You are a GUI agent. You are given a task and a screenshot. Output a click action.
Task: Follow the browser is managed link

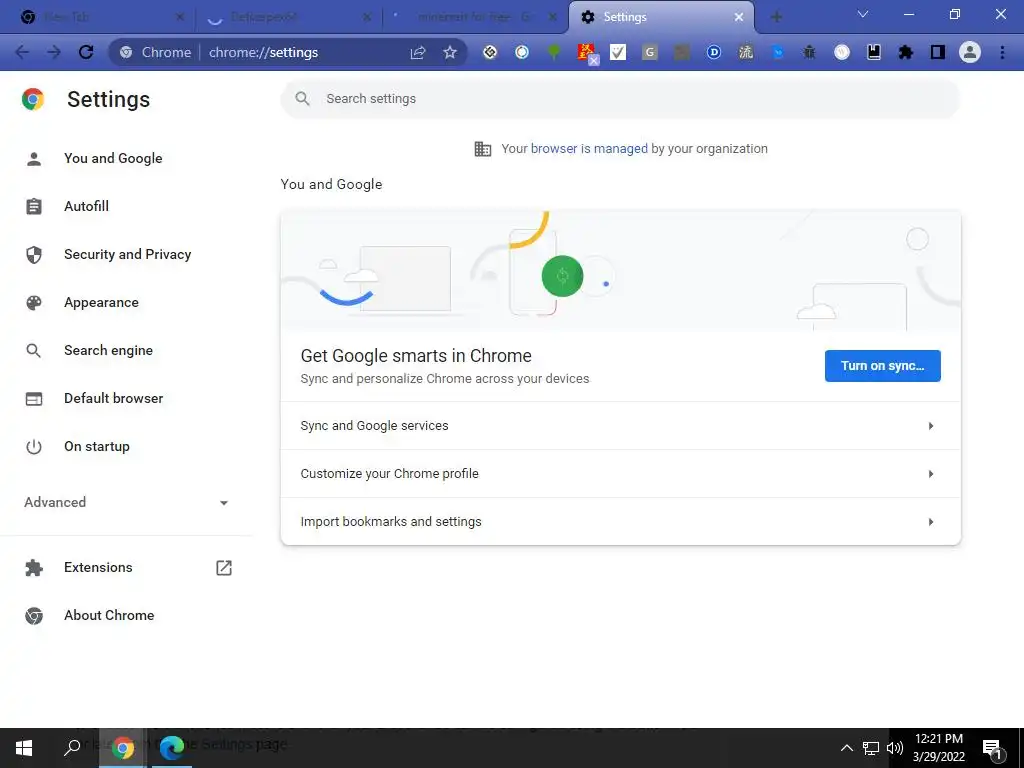click(x=589, y=149)
